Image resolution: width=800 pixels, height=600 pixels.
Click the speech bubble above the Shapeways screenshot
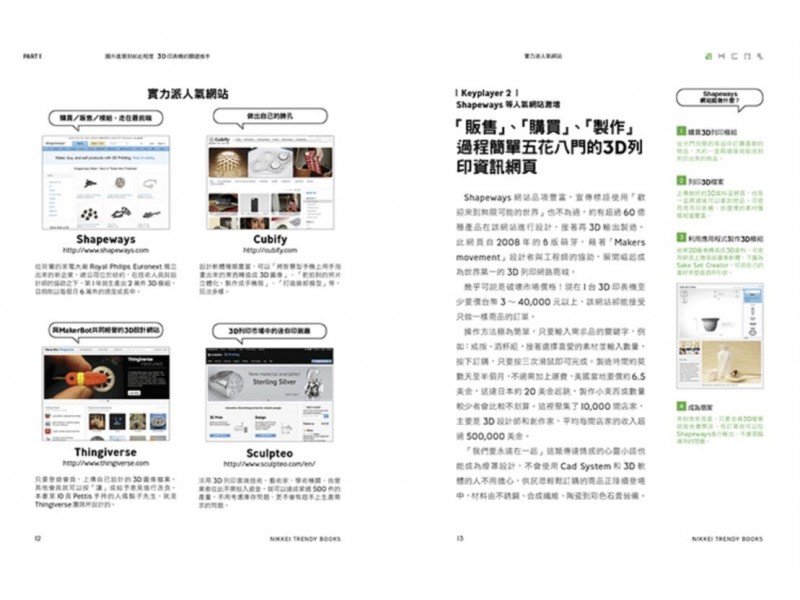(x=106, y=118)
